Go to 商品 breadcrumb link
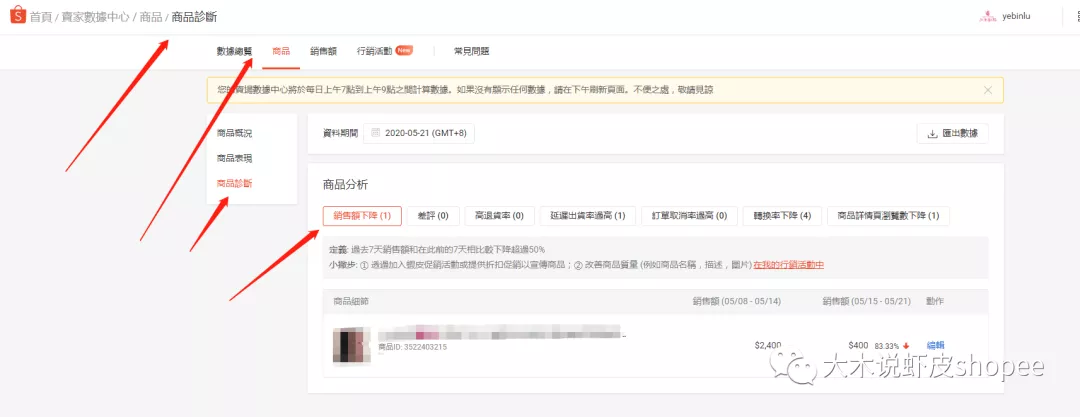 [151, 17]
